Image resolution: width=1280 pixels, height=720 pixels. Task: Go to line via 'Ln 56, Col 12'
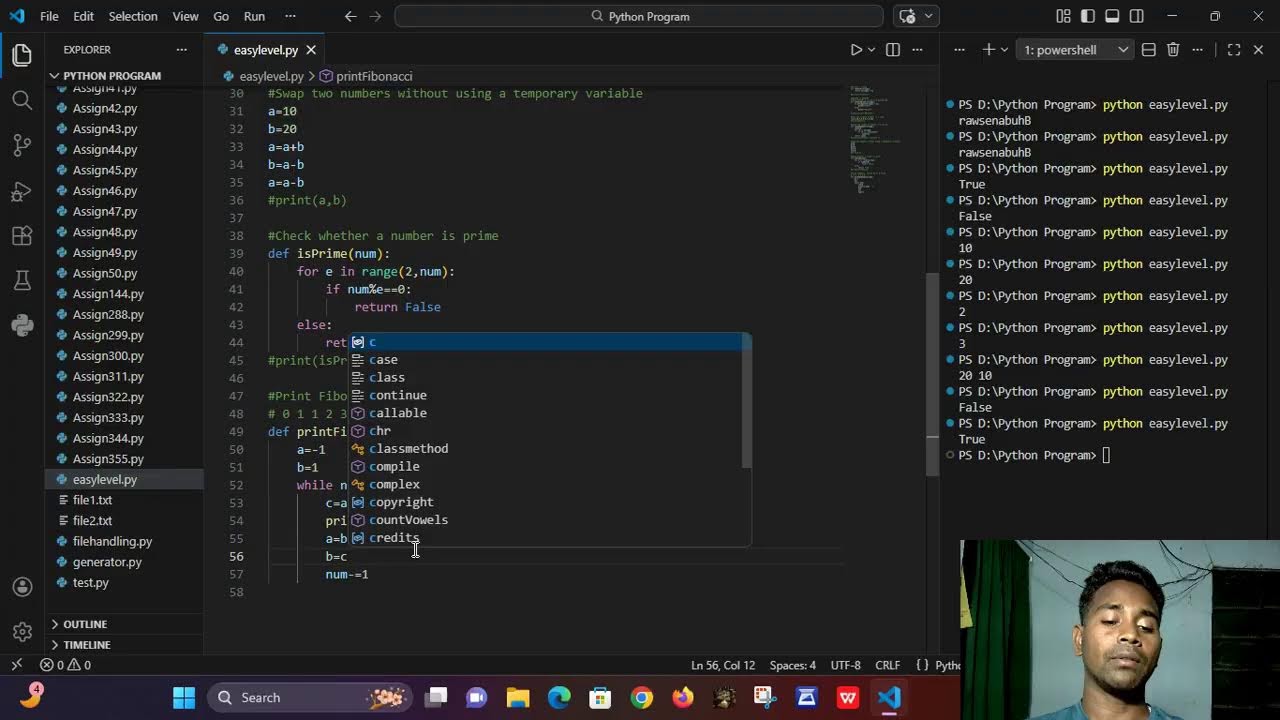click(x=723, y=665)
